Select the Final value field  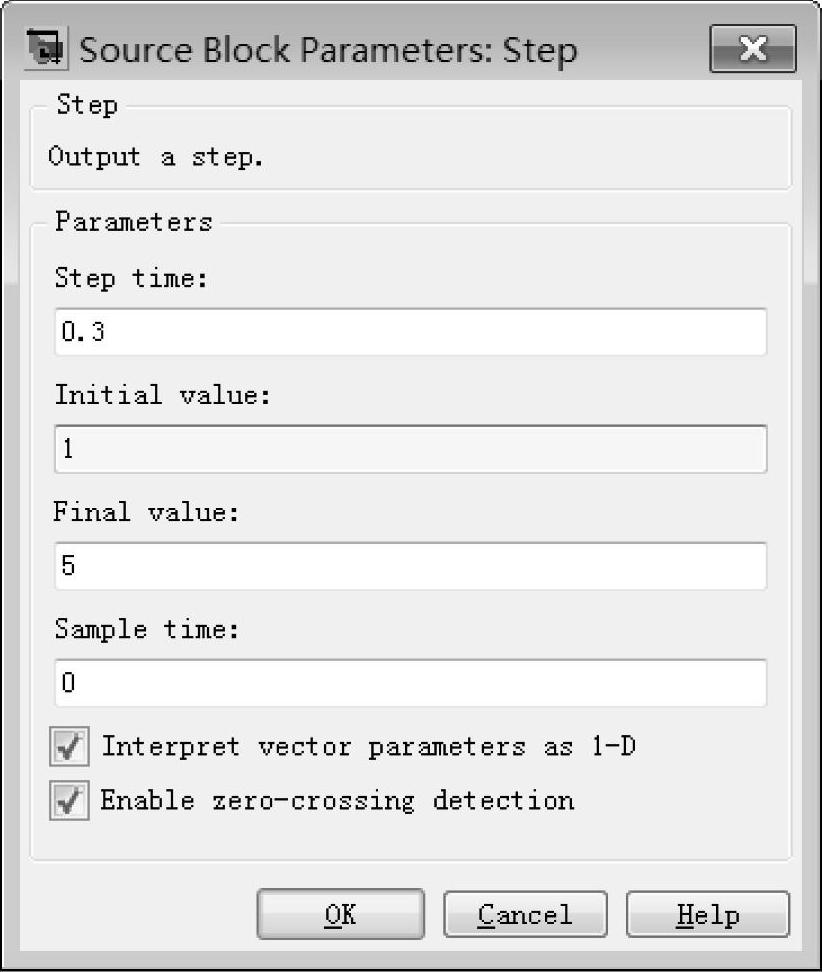(410, 566)
